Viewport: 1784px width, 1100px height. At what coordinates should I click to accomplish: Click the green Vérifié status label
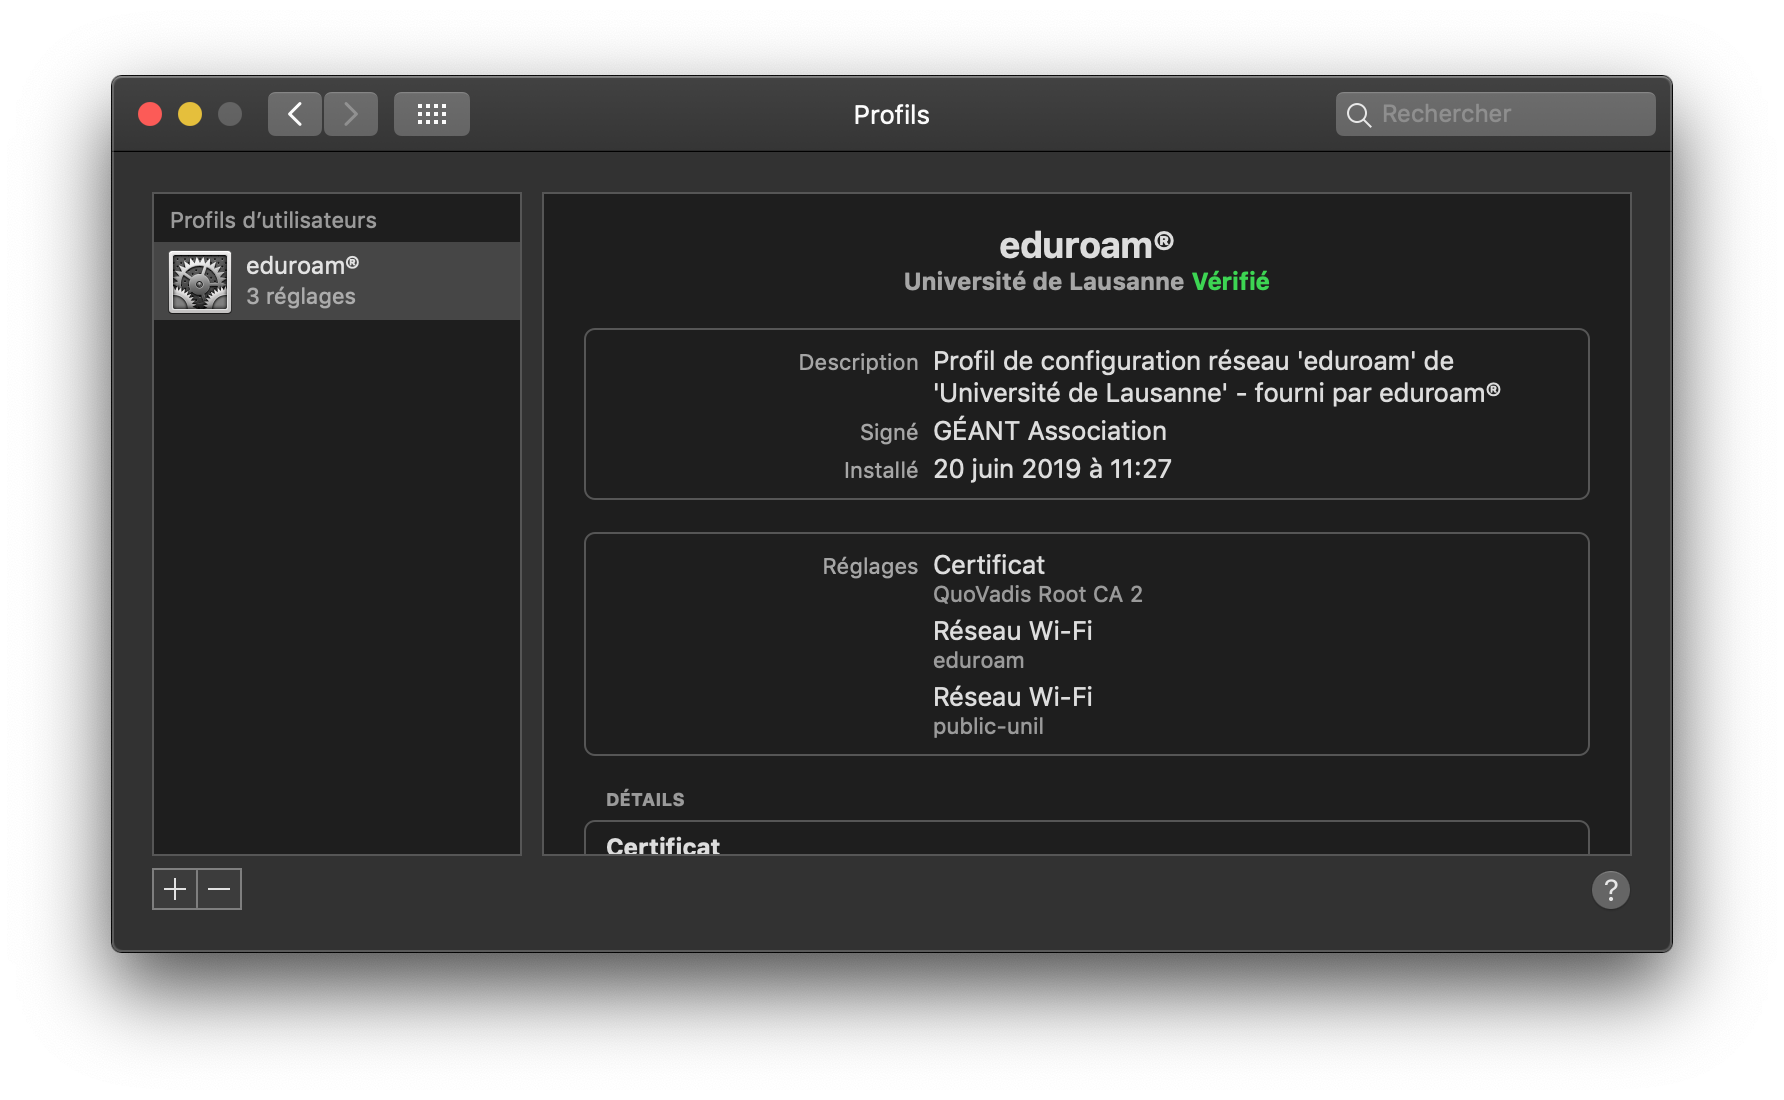pyautogui.click(x=1230, y=282)
